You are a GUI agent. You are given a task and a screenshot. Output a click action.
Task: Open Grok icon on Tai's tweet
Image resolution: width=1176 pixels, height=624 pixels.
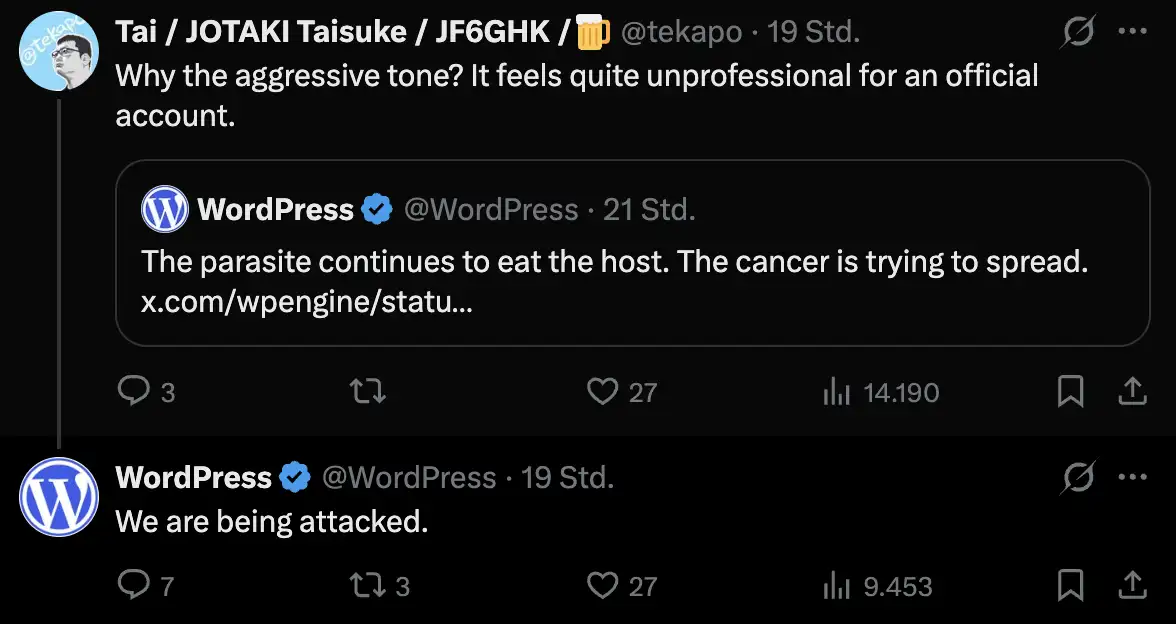(x=1078, y=33)
